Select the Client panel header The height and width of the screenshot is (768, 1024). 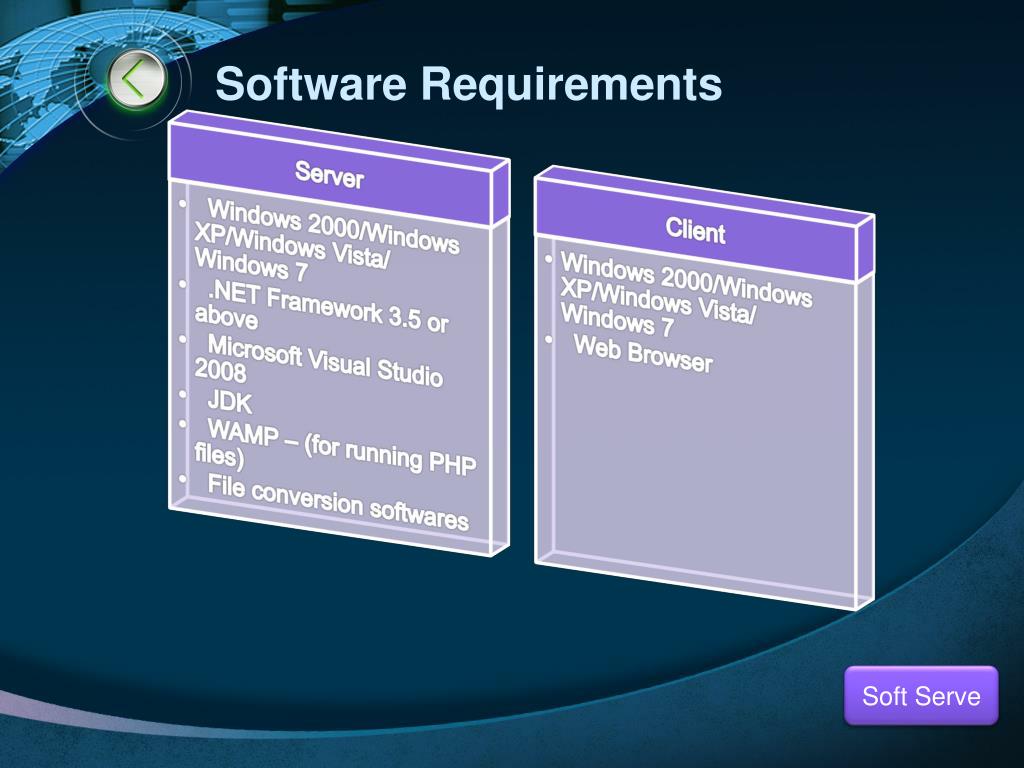pos(696,230)
